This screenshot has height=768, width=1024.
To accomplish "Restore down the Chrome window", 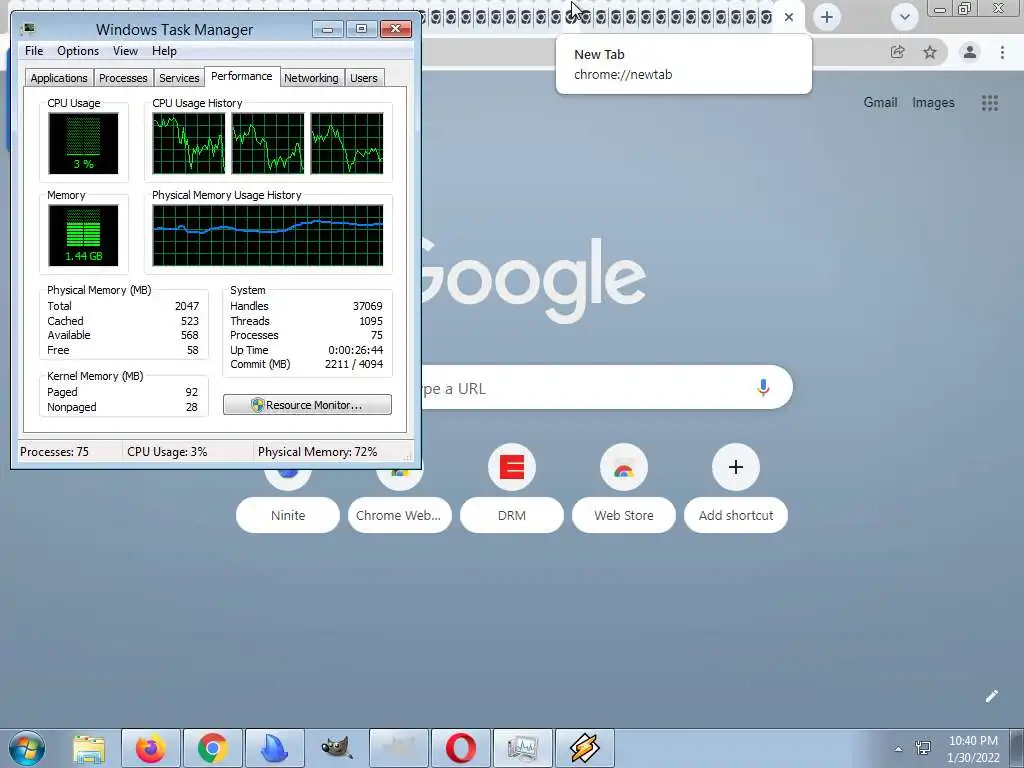I will click(965, 8).
